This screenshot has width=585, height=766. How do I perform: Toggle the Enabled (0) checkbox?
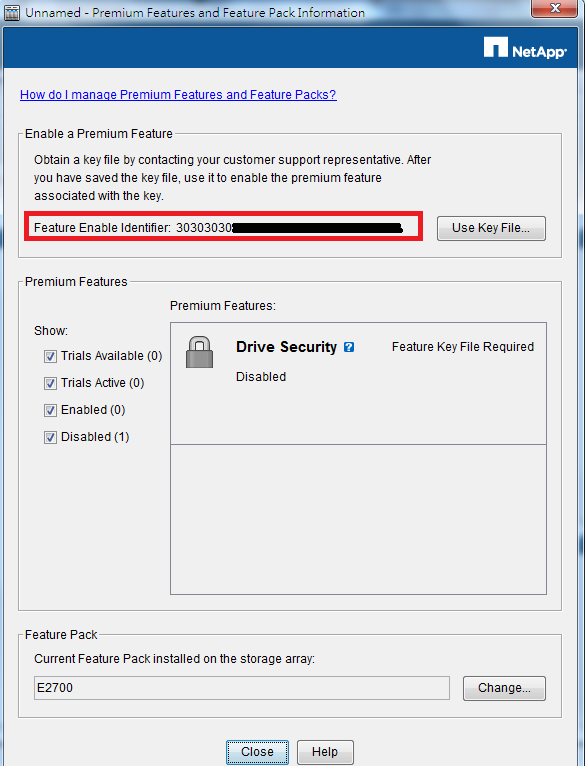tap(50, 410)
